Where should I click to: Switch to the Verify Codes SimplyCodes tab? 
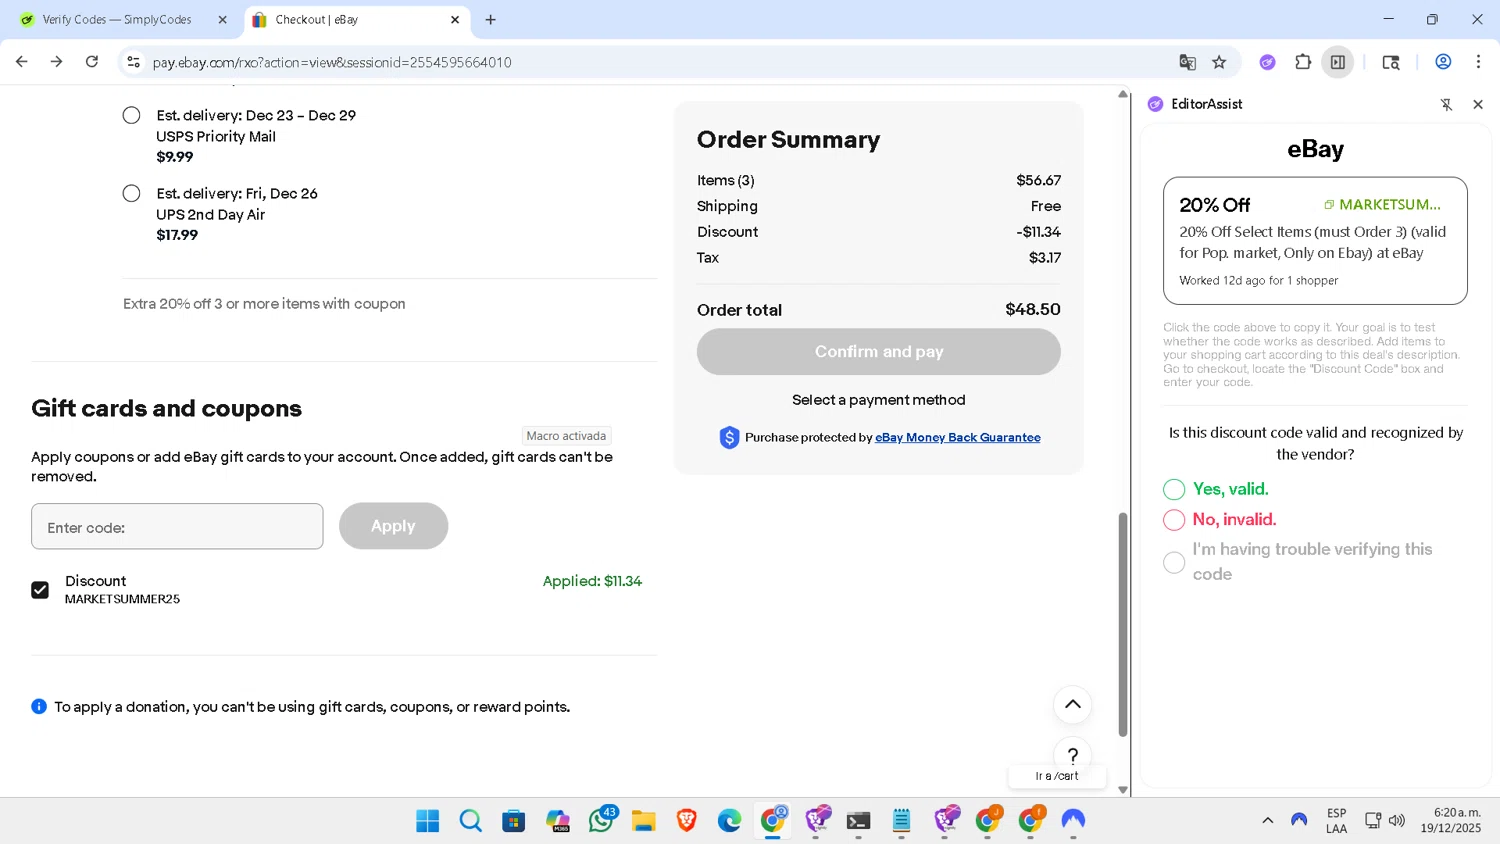click(117, 20)
